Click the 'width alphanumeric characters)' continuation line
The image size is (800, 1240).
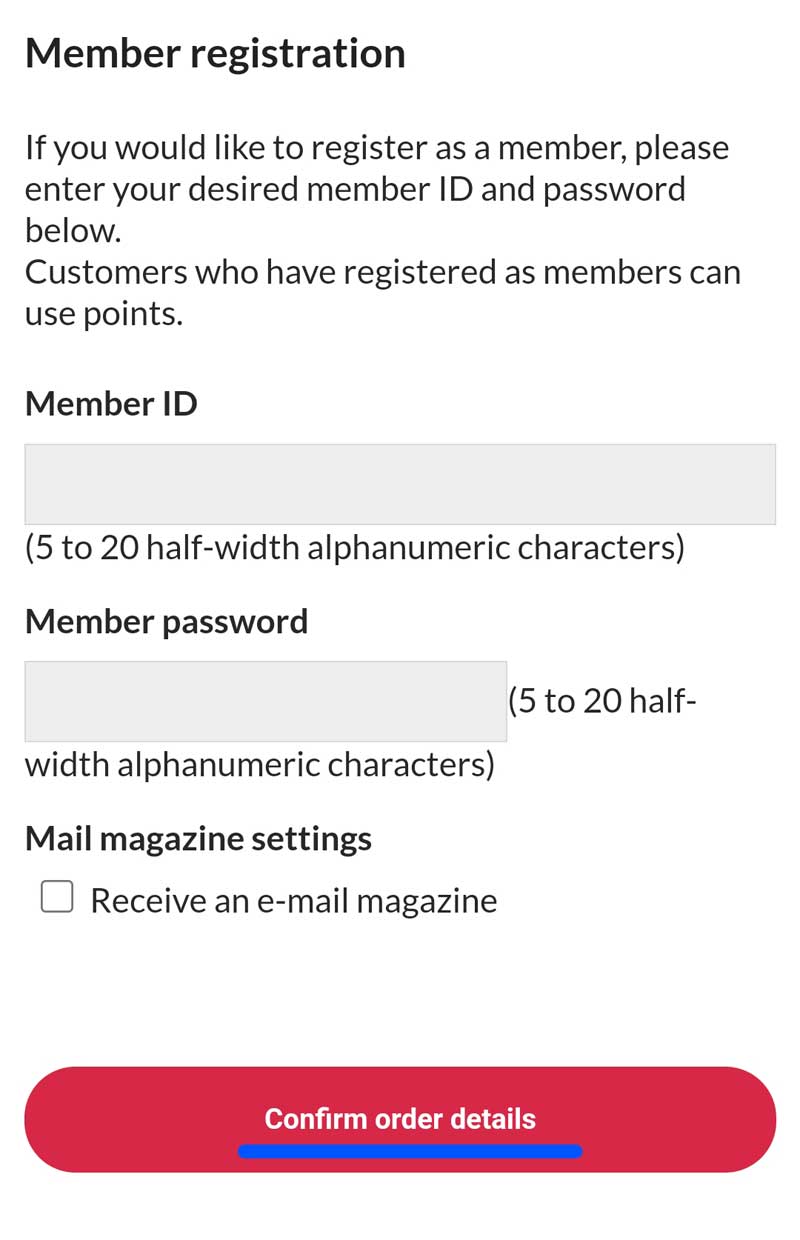point(260,765)
